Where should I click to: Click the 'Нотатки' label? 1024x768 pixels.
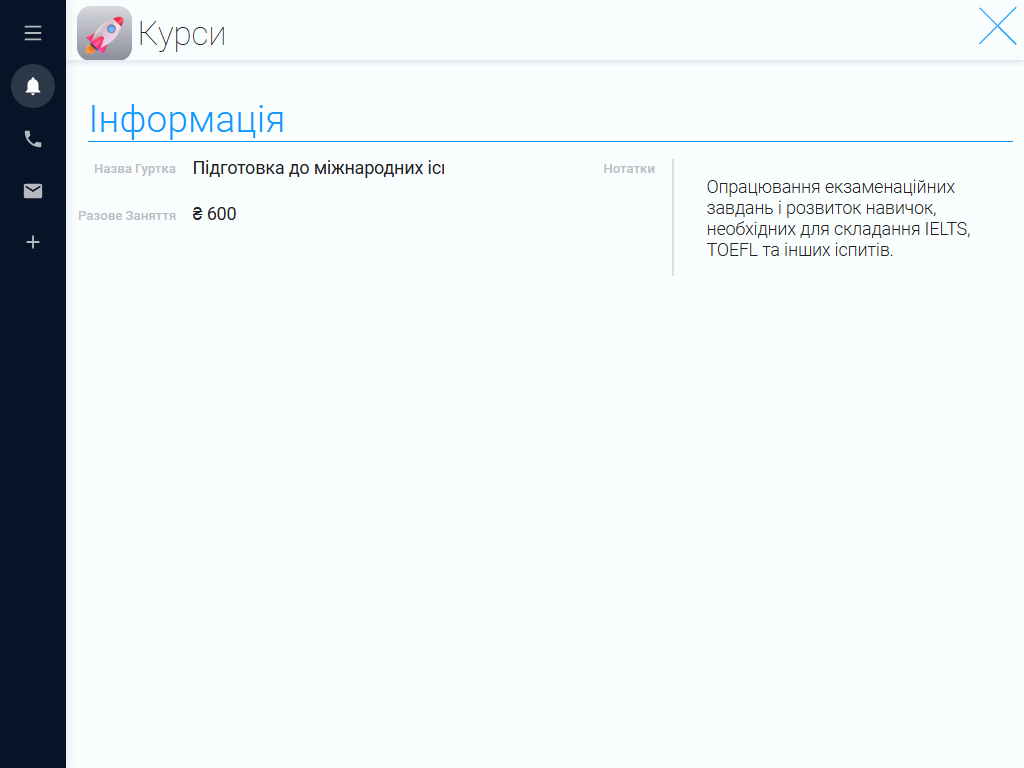[x=629, y=169]
